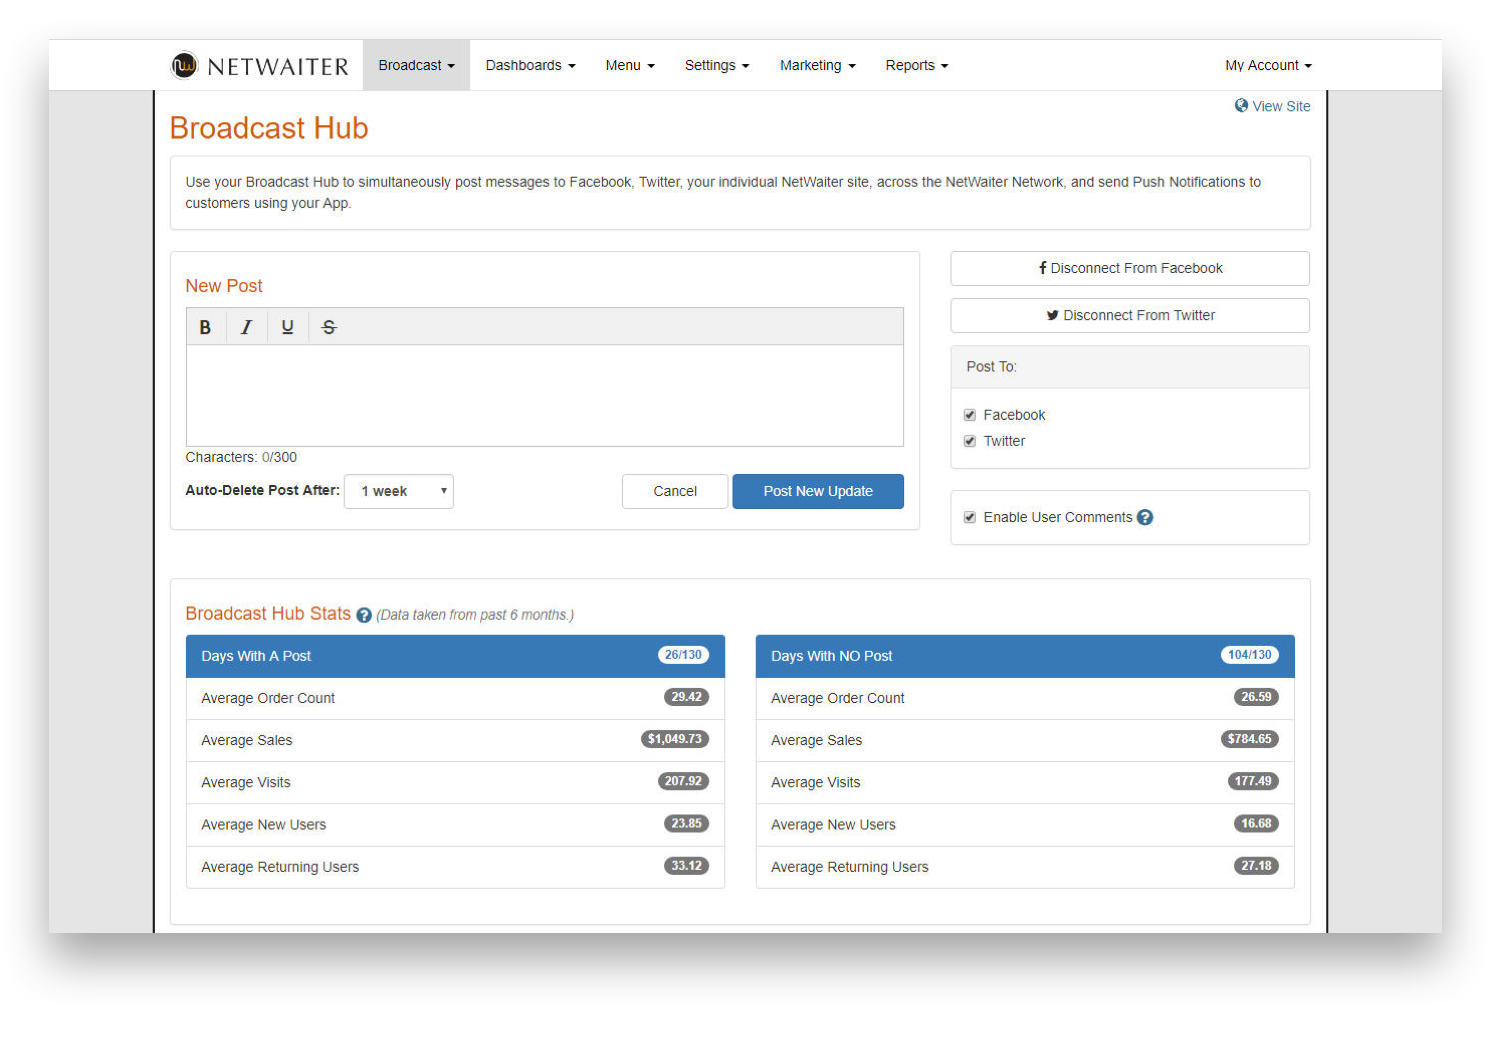Click the Post New Update button
Viewport: 1506px width, 1046px height.
click(x=818, y=491)
